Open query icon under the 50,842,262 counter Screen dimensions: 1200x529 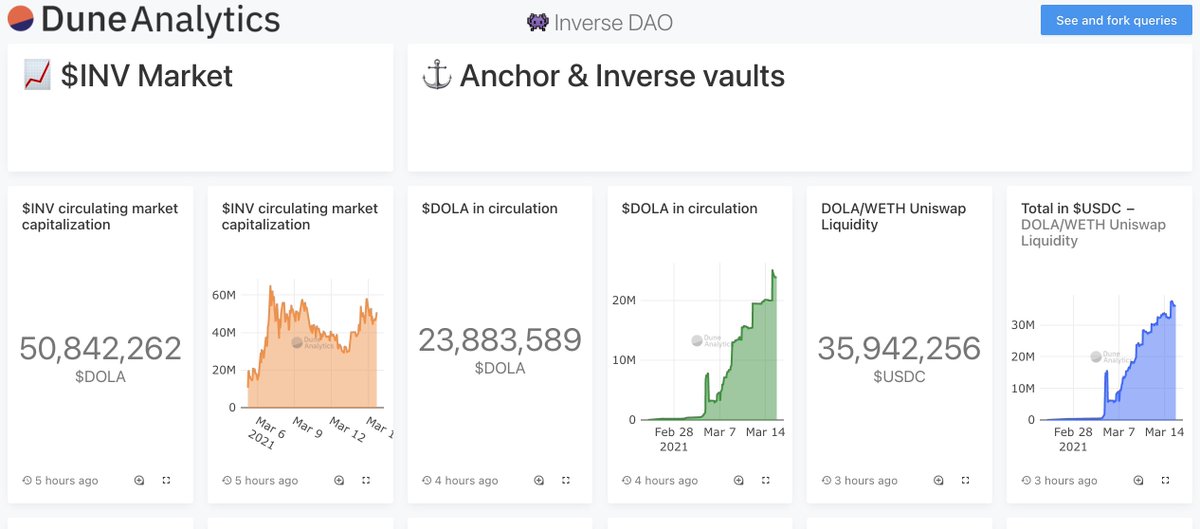click(x=139, y=481)
